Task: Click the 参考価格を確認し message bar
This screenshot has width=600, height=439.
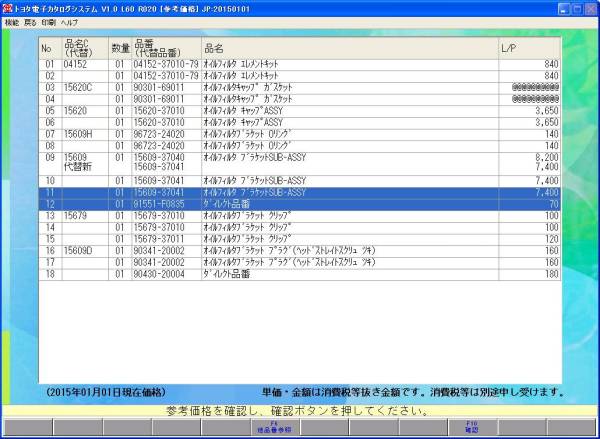Action: tap(300, 411)
